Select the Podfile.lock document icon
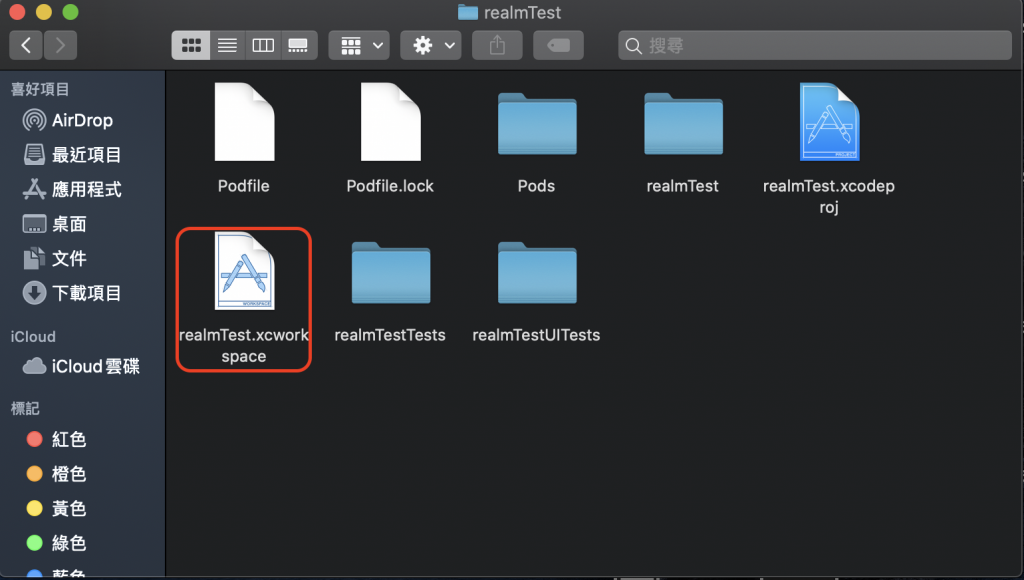This screenshot has height=580, width=1024. click(x=391, y=121)
